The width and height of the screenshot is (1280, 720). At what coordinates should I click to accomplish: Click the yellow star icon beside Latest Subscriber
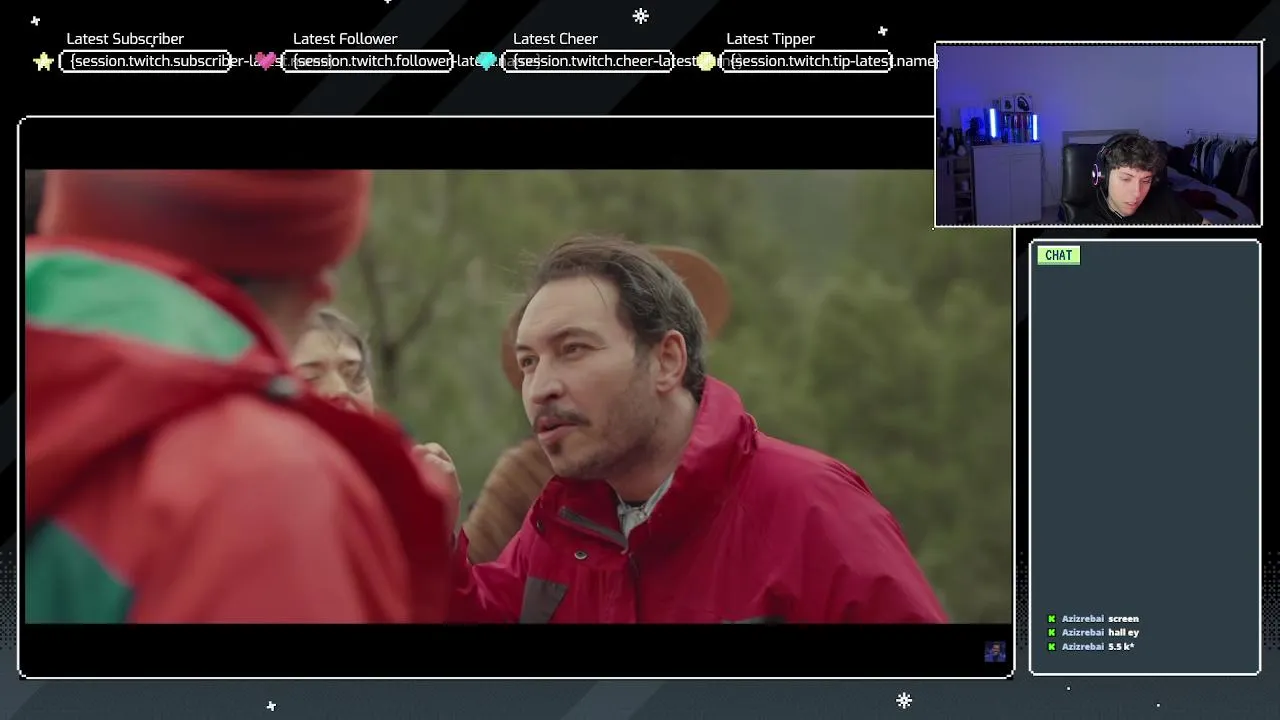pos(43,62)
